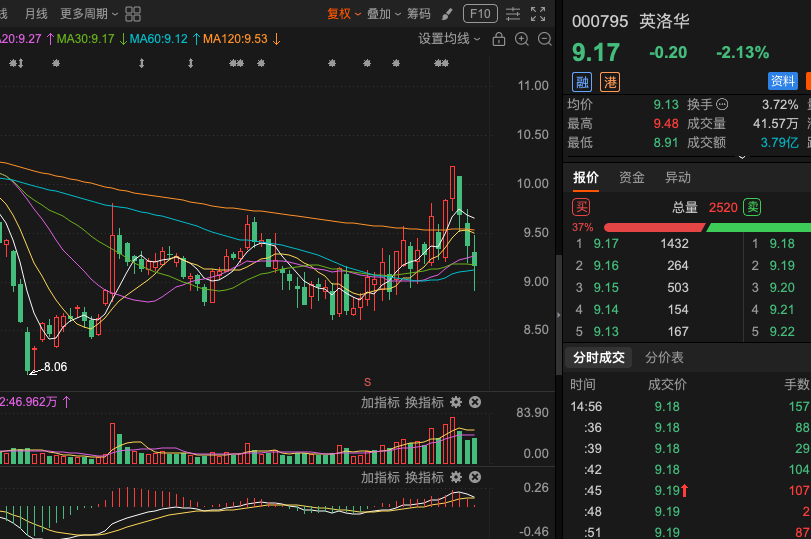811x539 pixels.
Task: Open the multi-chart grid layout
Action: pos(133,14)
